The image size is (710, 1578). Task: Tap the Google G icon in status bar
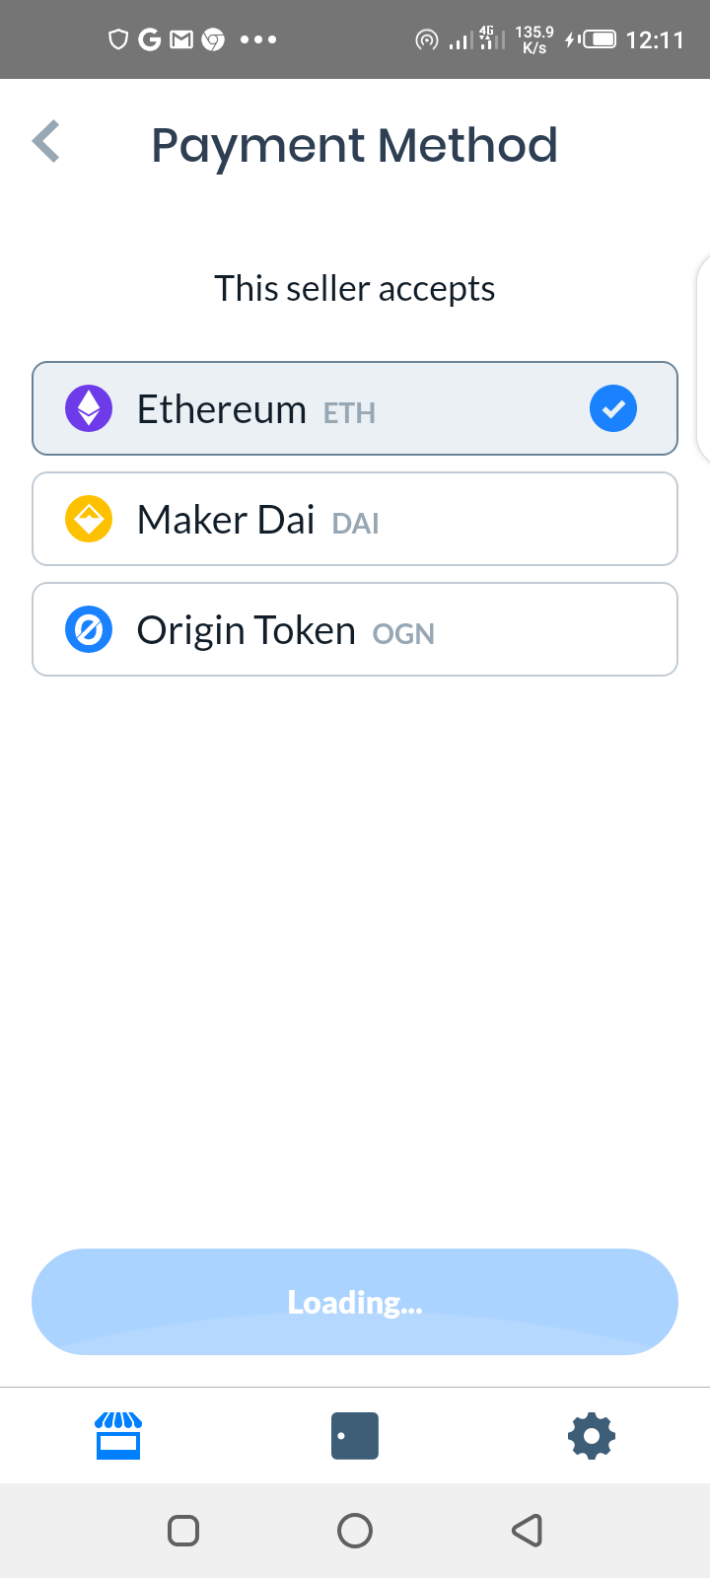click(x=149, y=40)
